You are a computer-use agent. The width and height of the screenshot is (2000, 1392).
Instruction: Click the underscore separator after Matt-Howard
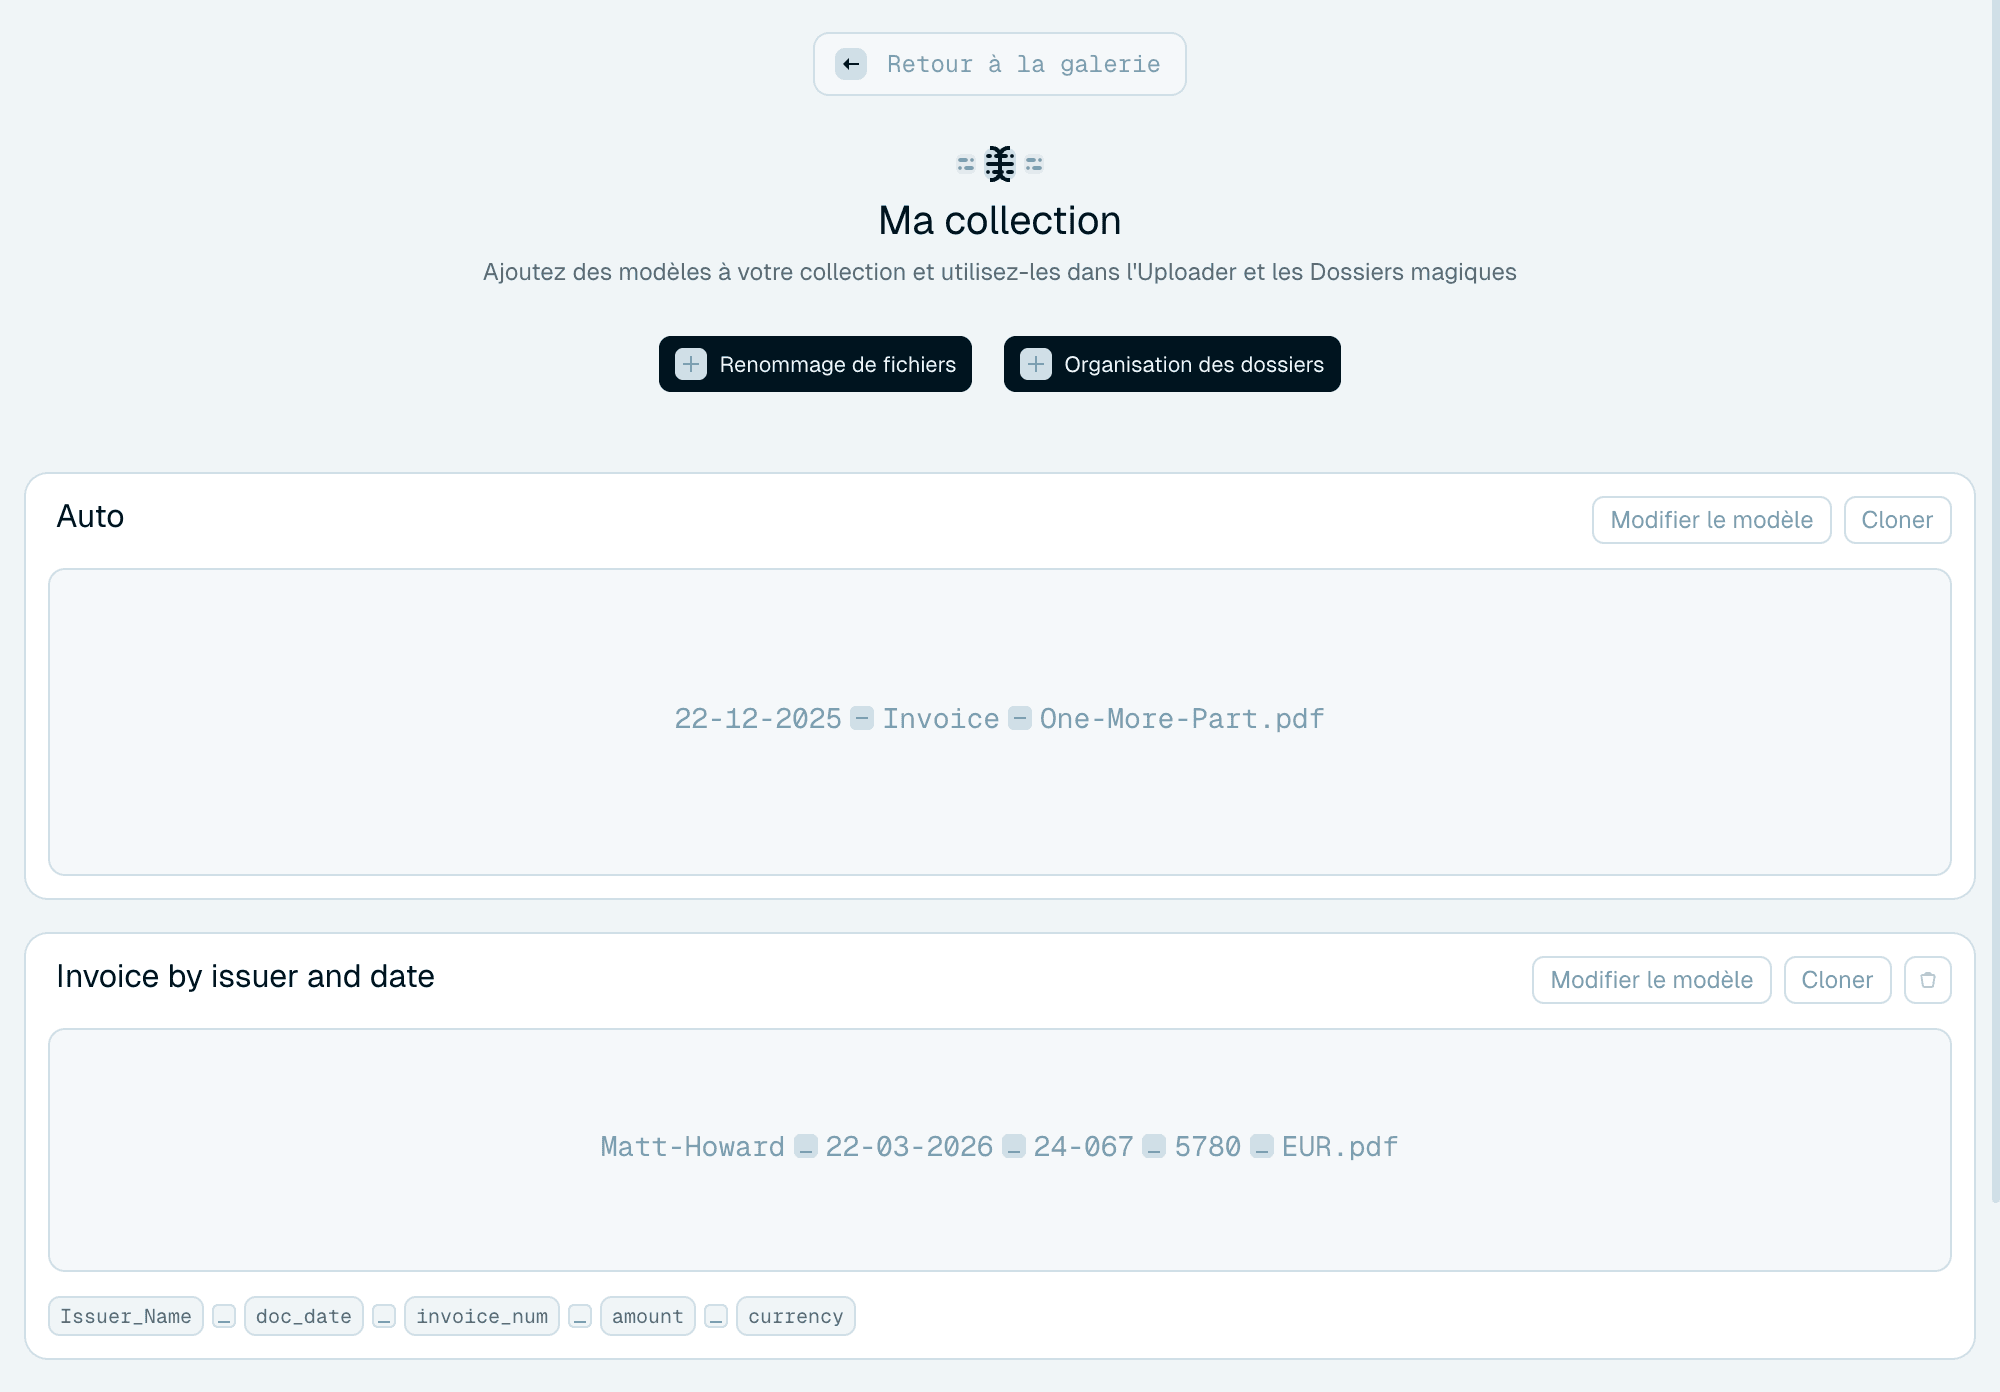click(x=806, y=1146)
